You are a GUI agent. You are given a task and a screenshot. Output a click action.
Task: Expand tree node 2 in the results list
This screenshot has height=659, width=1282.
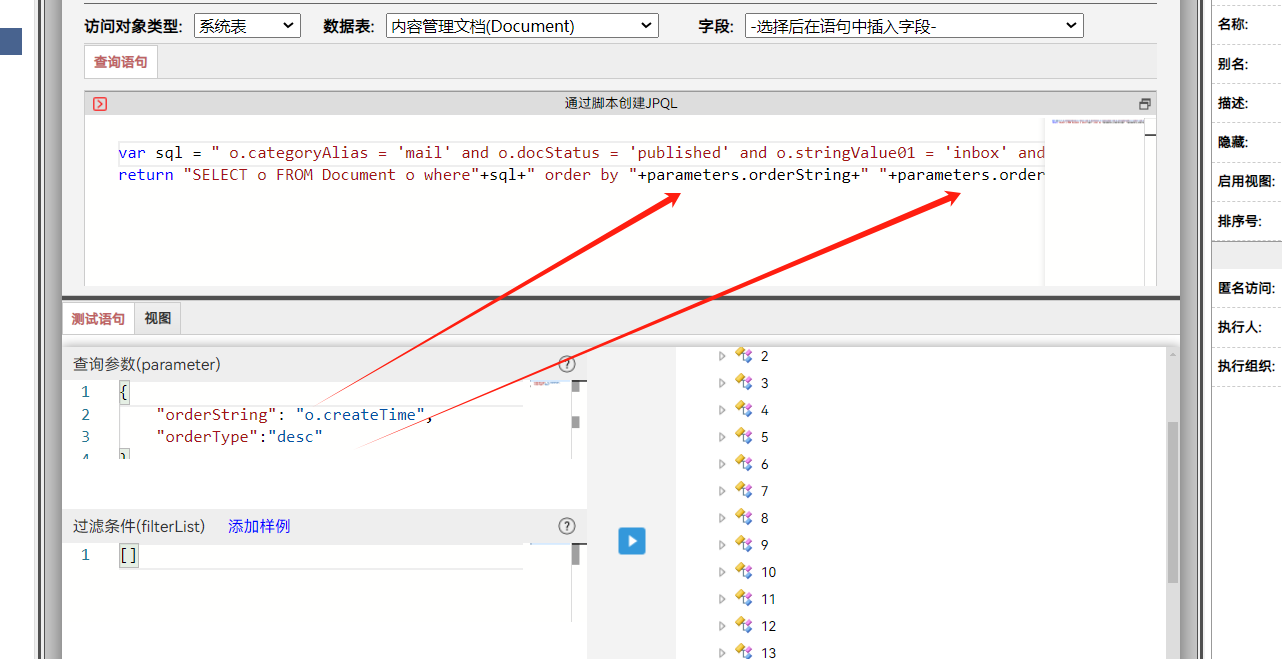[722, 355]
